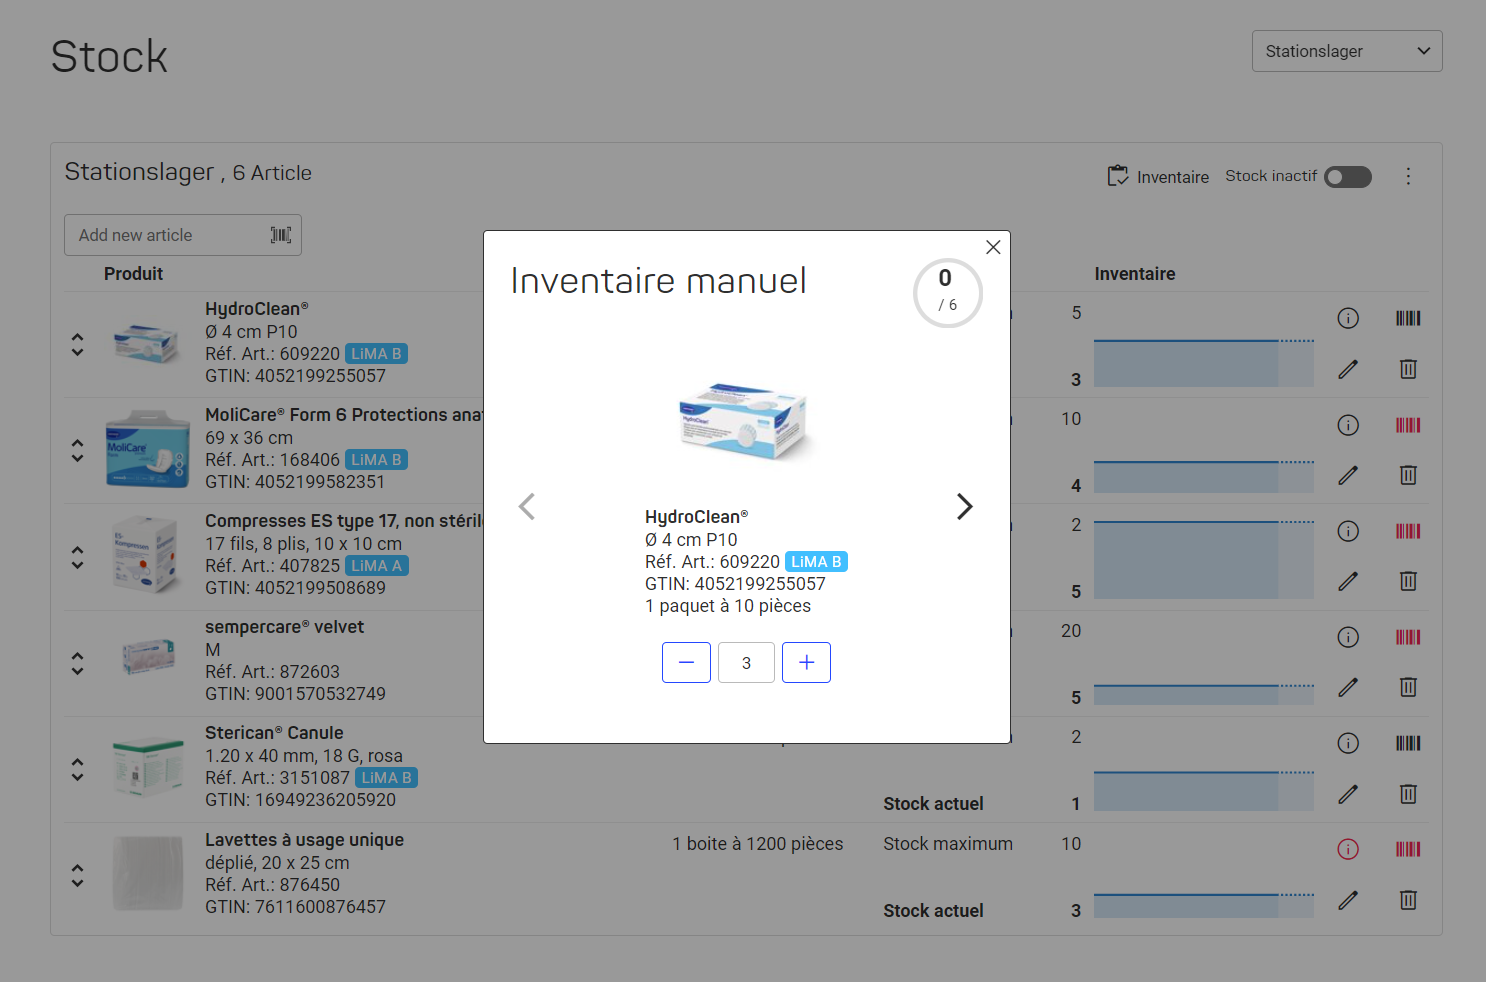
Task: Edit the Sterican Canule article
Action: click(1348, 794)
